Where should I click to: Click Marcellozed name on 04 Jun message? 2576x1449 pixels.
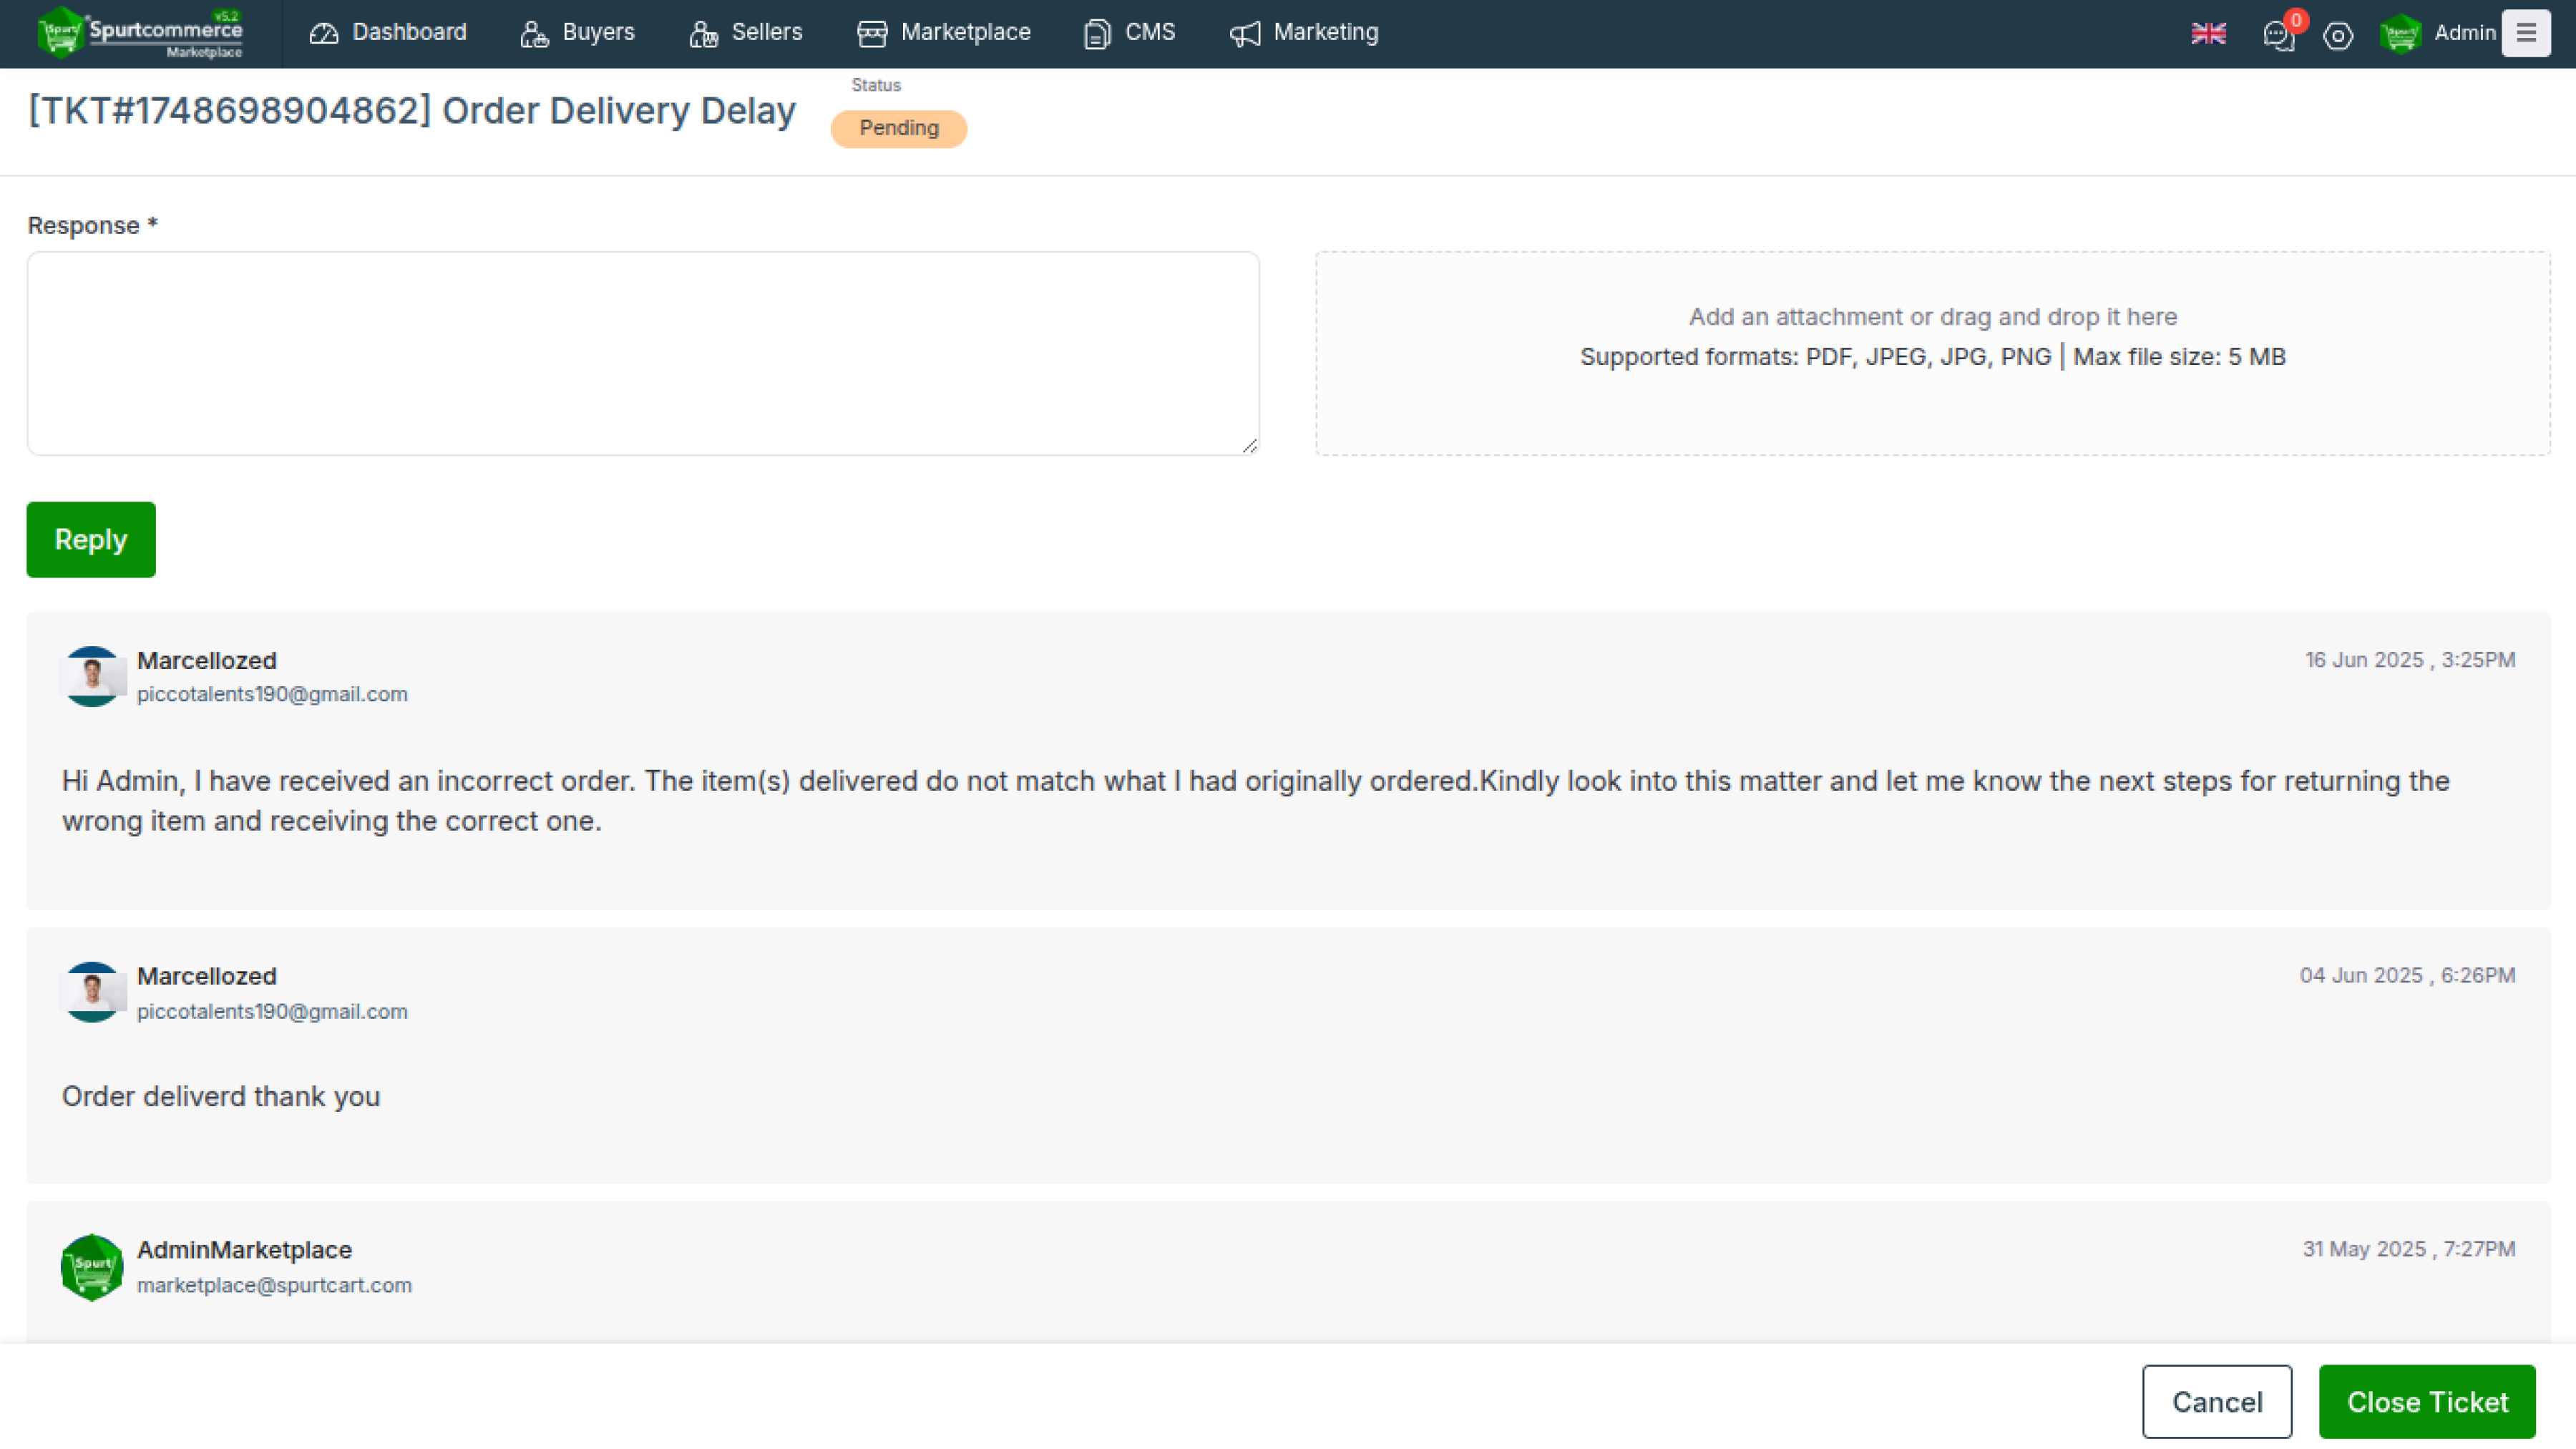click(x=207, y=976)
